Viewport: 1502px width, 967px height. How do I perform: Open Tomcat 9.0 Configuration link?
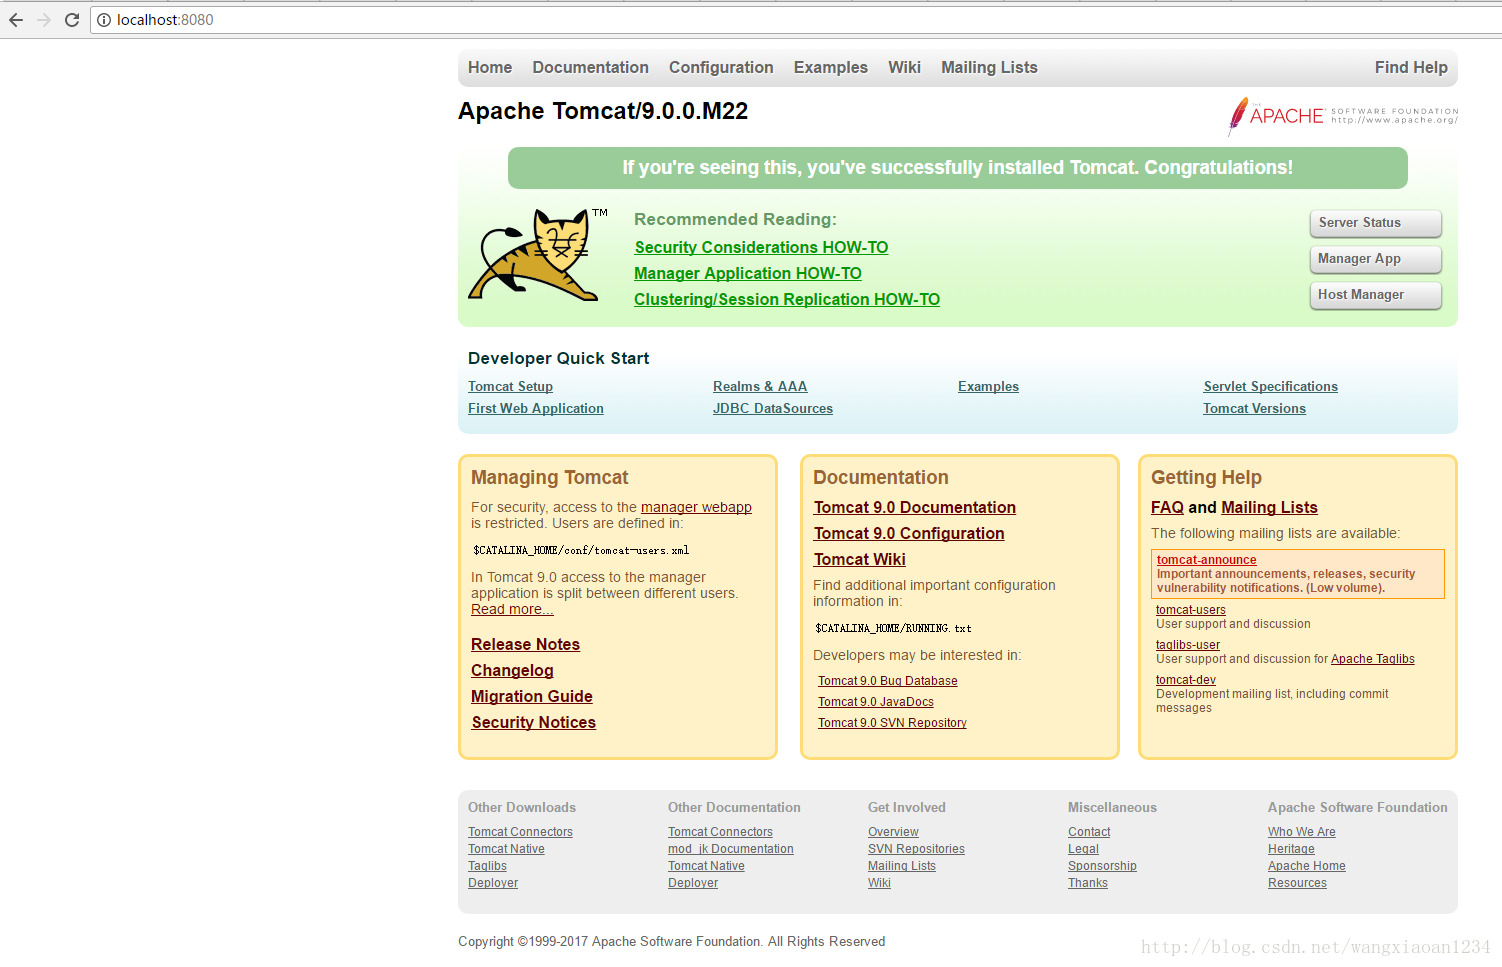909,534
